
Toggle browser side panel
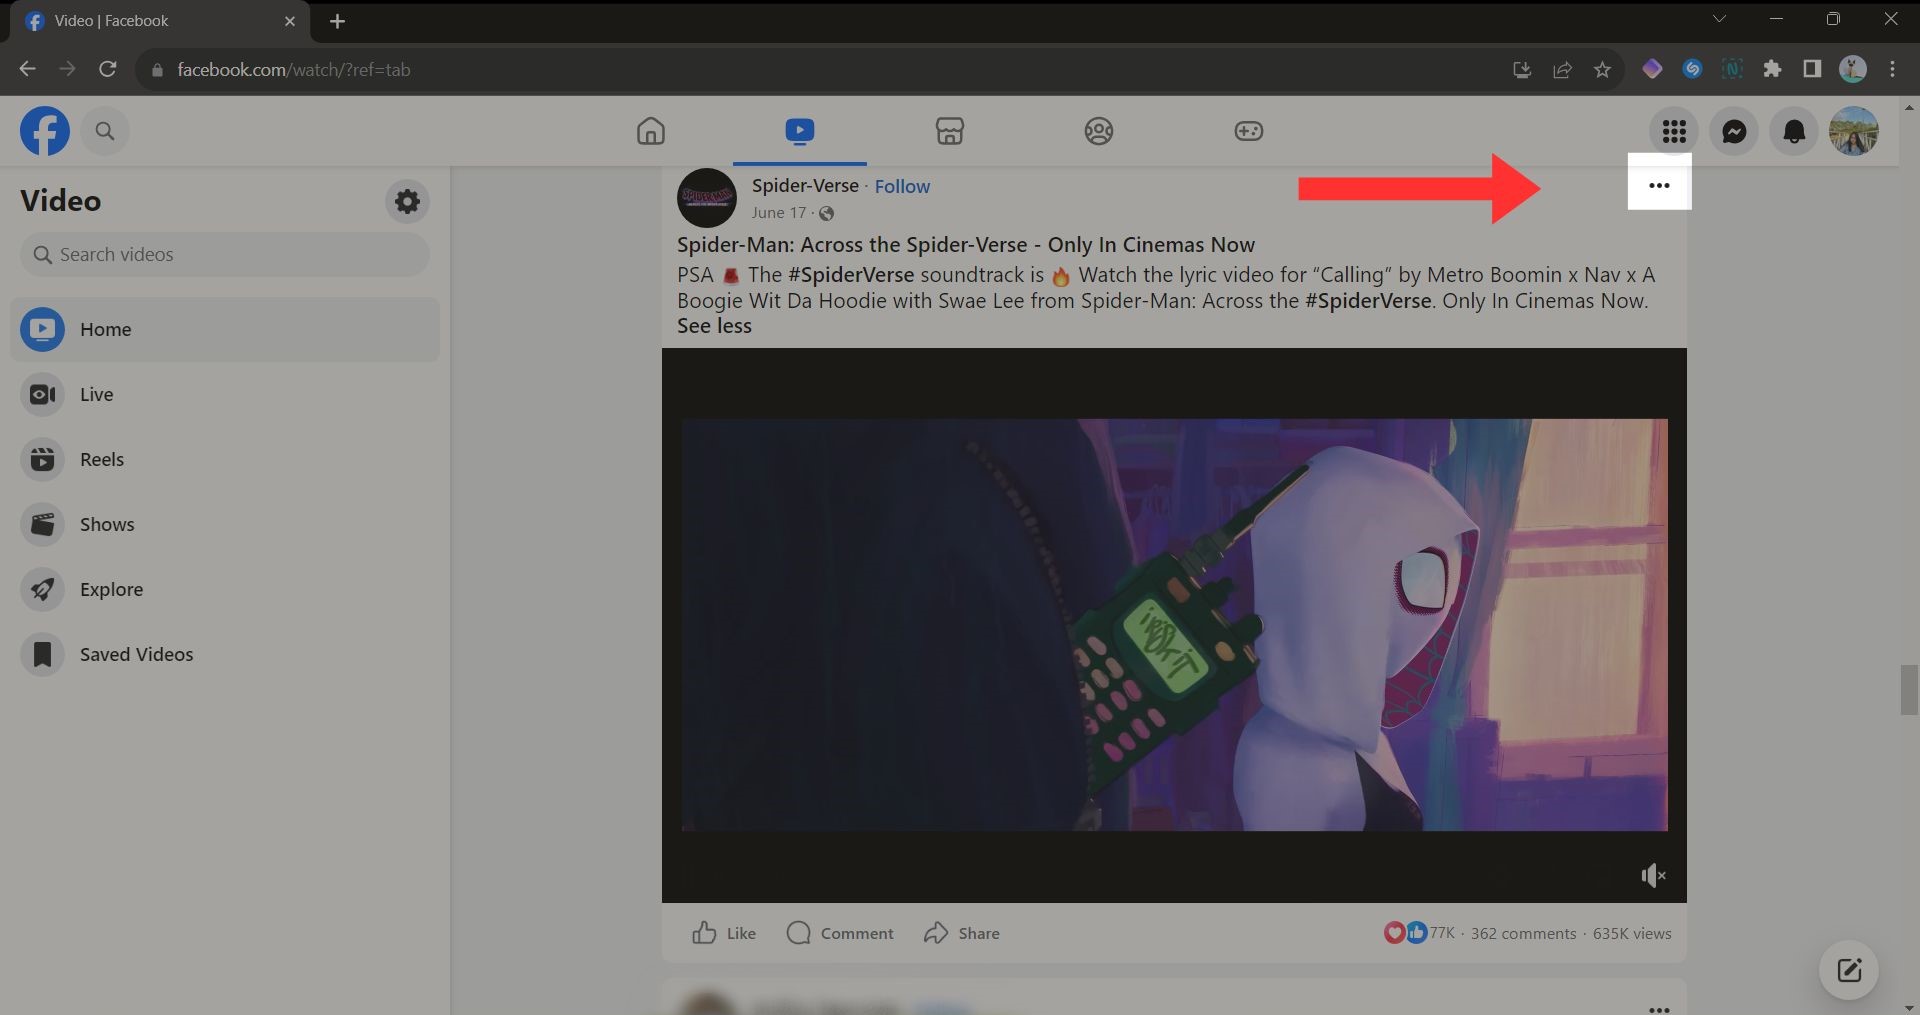(1812, 69)
